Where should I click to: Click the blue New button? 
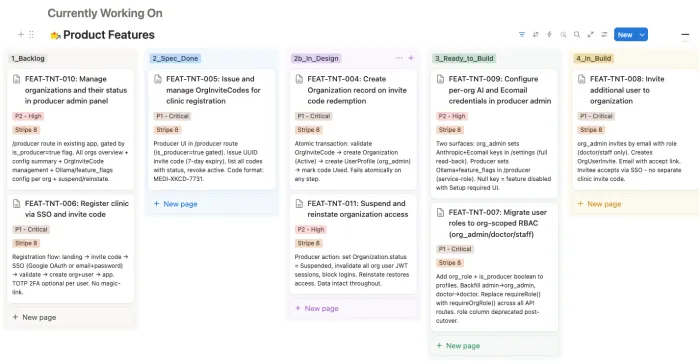click(625, 35)
